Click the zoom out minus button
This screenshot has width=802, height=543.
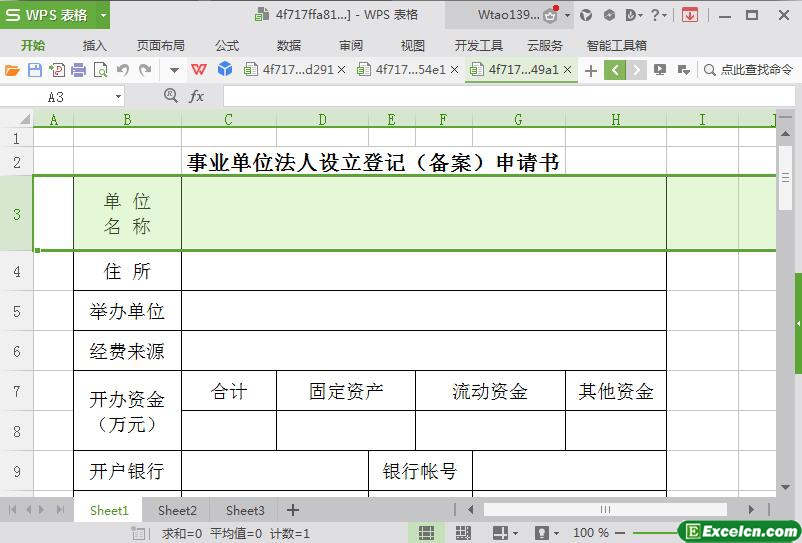click(x=620, y=533)
